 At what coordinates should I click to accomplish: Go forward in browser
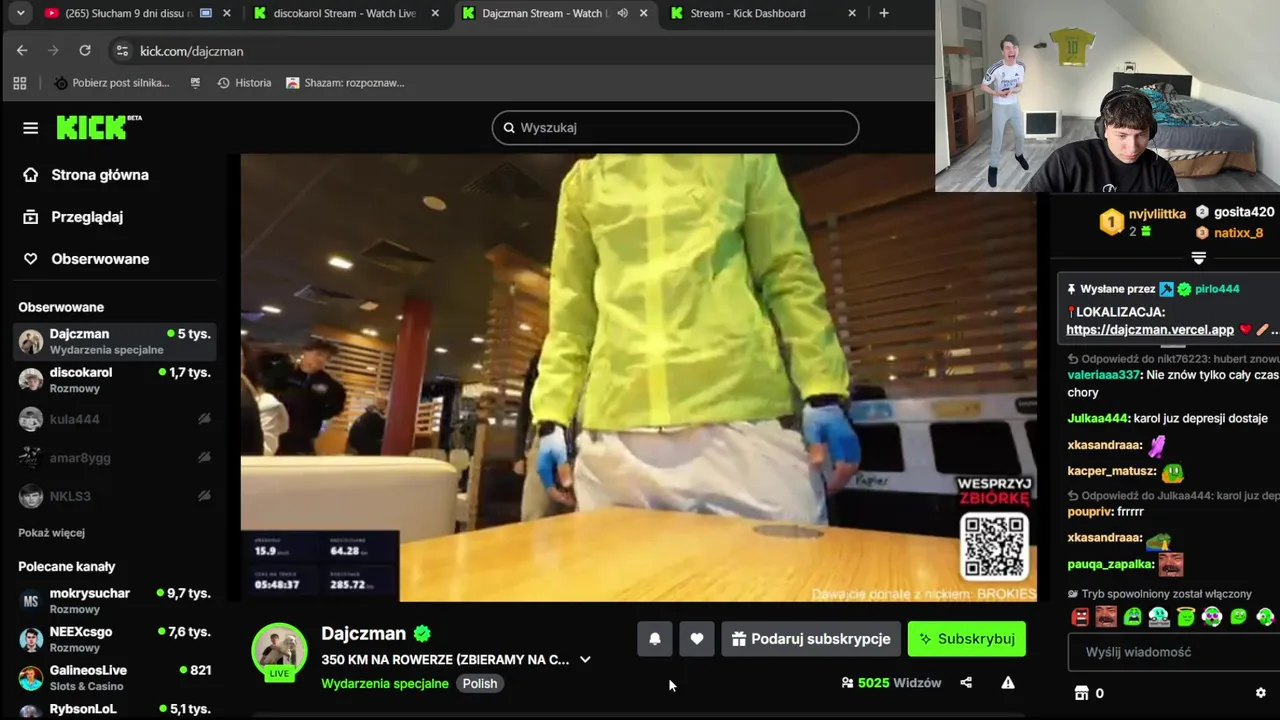pos(53,50)
